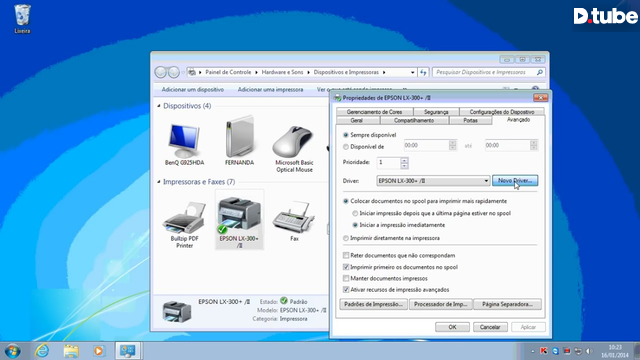Uncheck Imprimir primeiro os documentos no spool

pos(346,267)
